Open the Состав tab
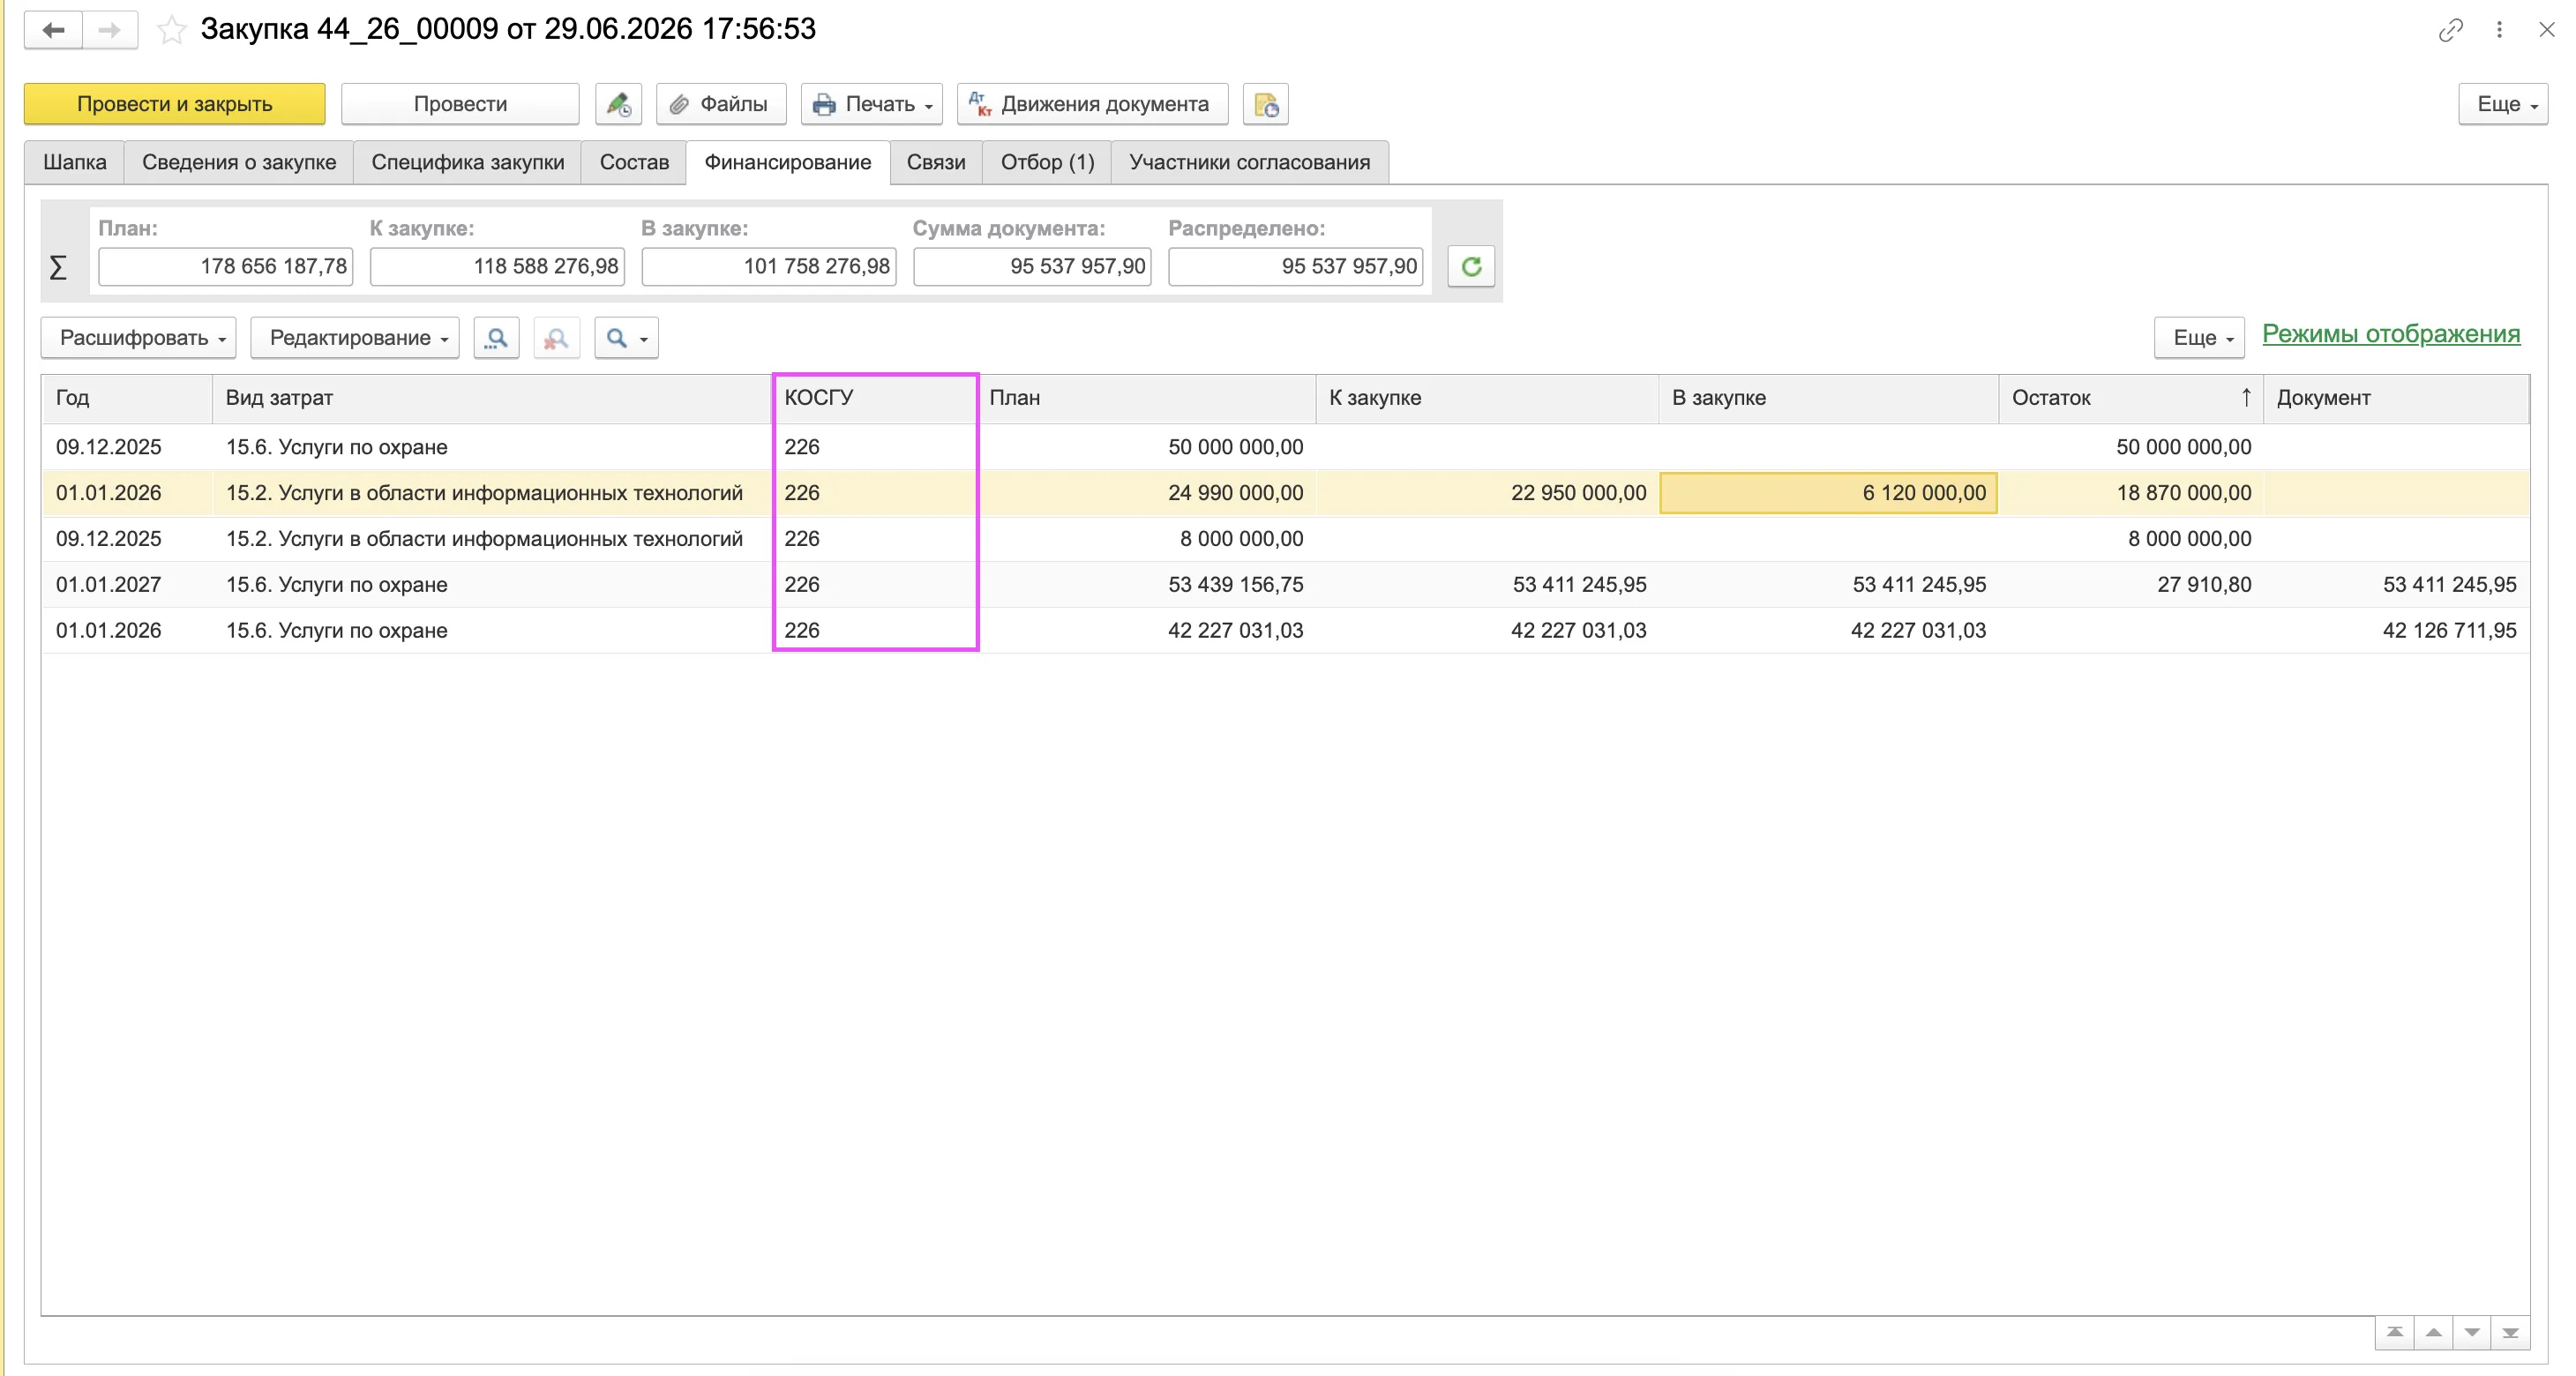The image size is (2576, 1376). pyautogui.click(x=634, y=163)
